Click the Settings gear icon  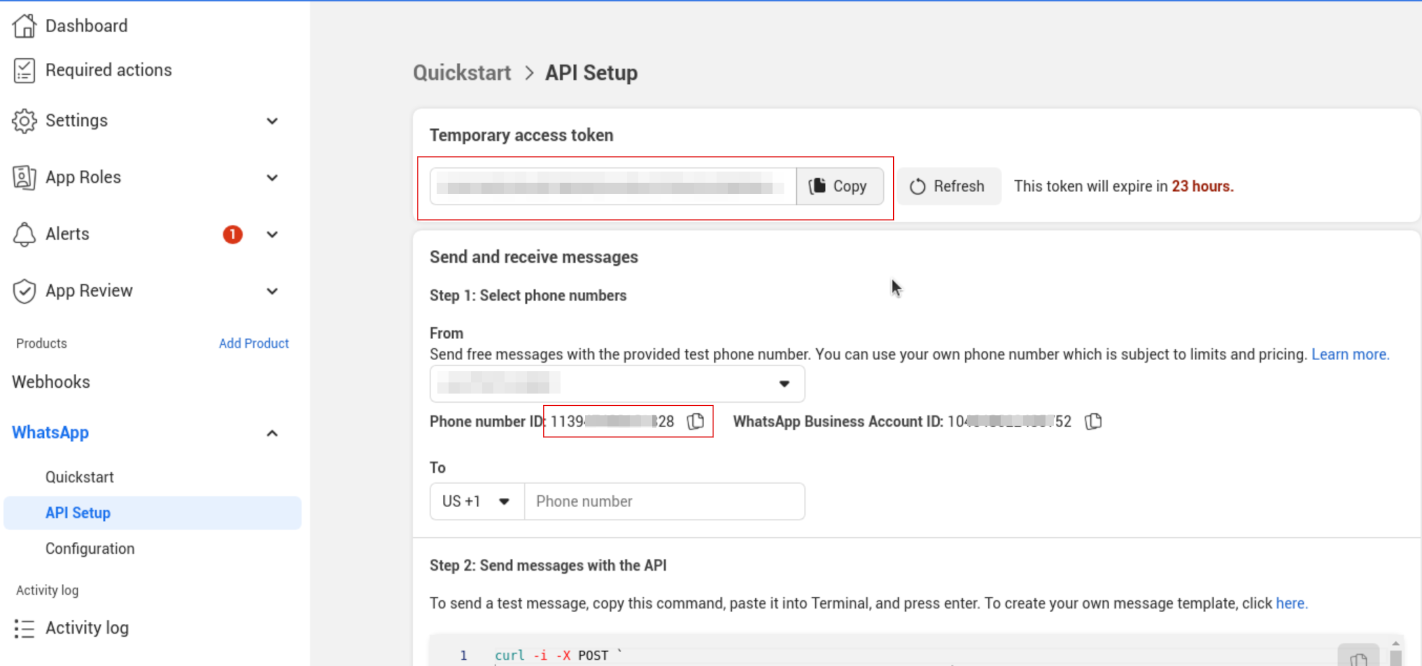(24, 120)
